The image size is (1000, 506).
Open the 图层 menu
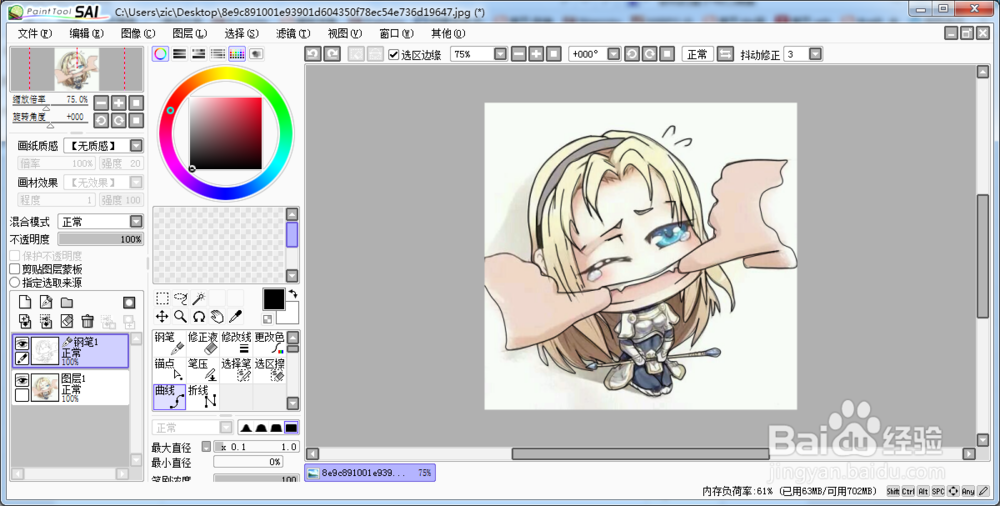pyautogui.click(x=189, y=33)
